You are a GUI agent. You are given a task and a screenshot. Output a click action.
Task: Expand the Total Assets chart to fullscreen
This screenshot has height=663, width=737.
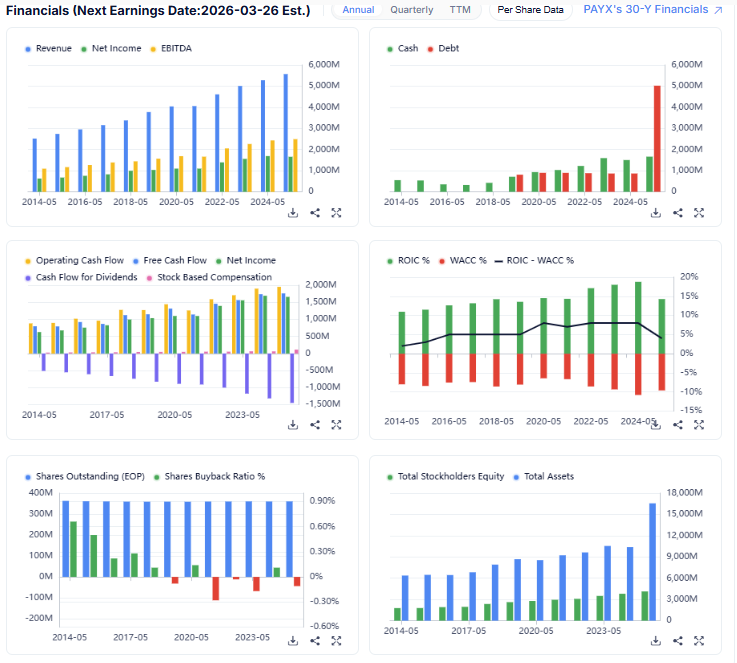point(700,640)
